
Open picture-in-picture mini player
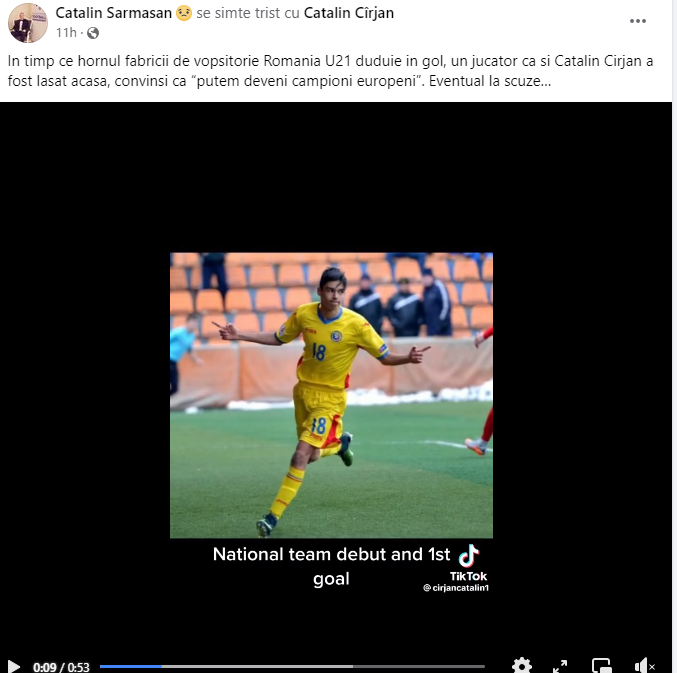[601, 666]
